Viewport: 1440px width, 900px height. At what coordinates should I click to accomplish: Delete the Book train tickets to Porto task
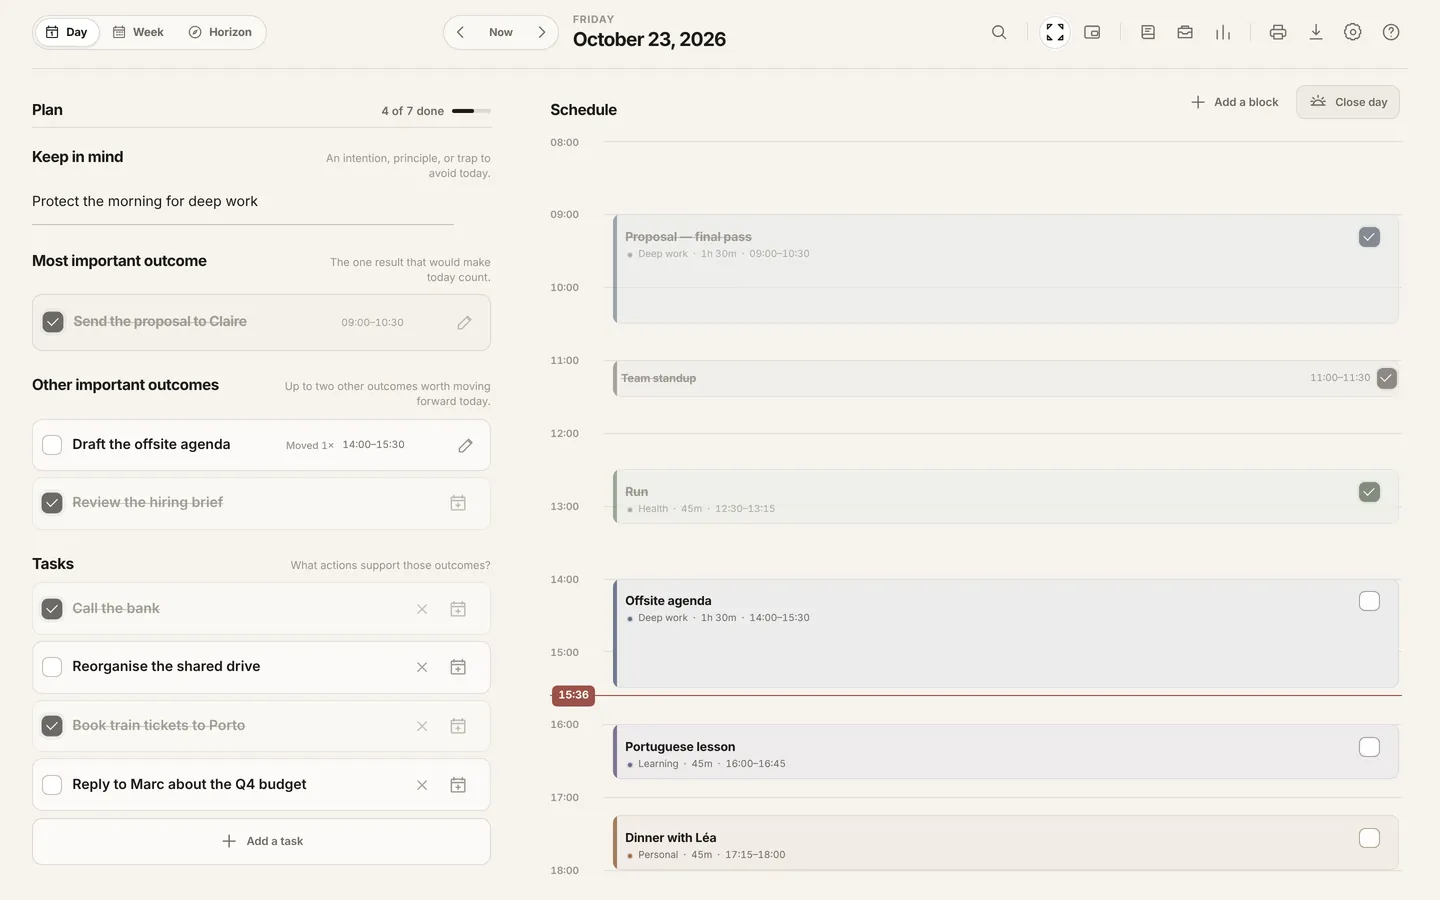pos(422,726)
